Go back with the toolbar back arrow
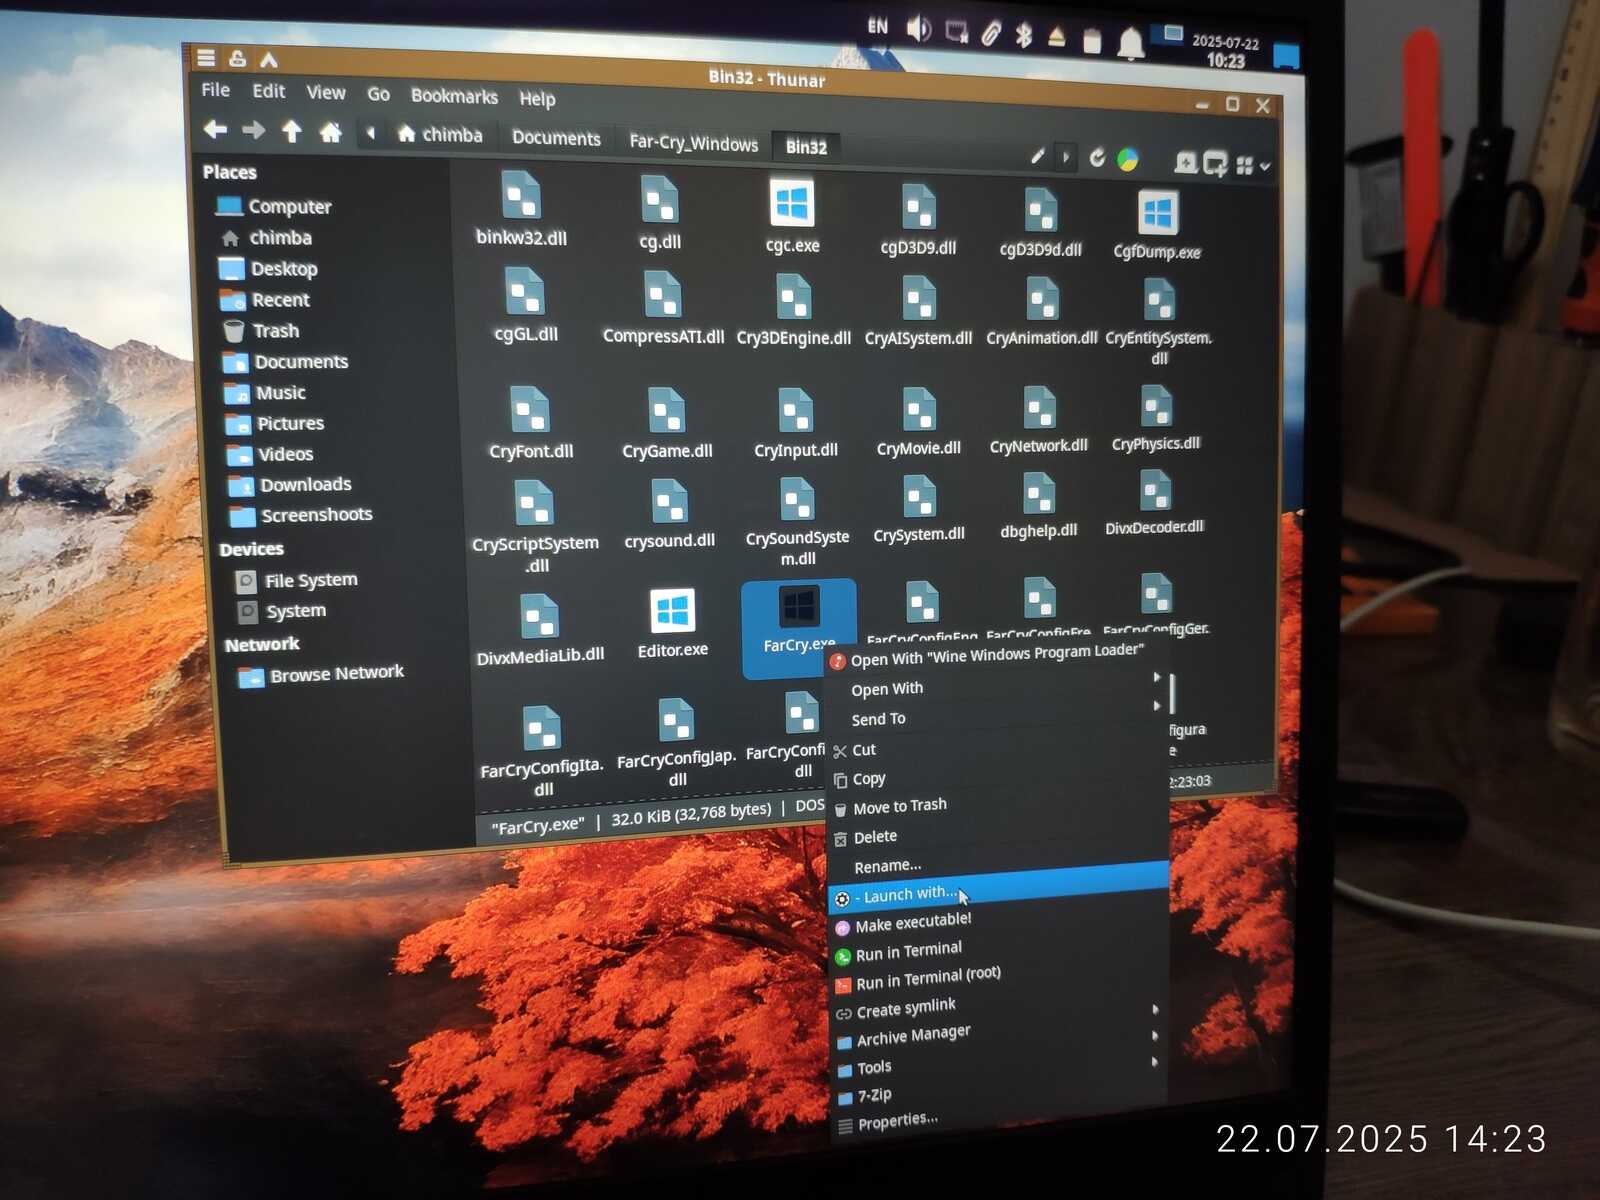This screenshot has width=1600, height=1200. tap(215, 129)
